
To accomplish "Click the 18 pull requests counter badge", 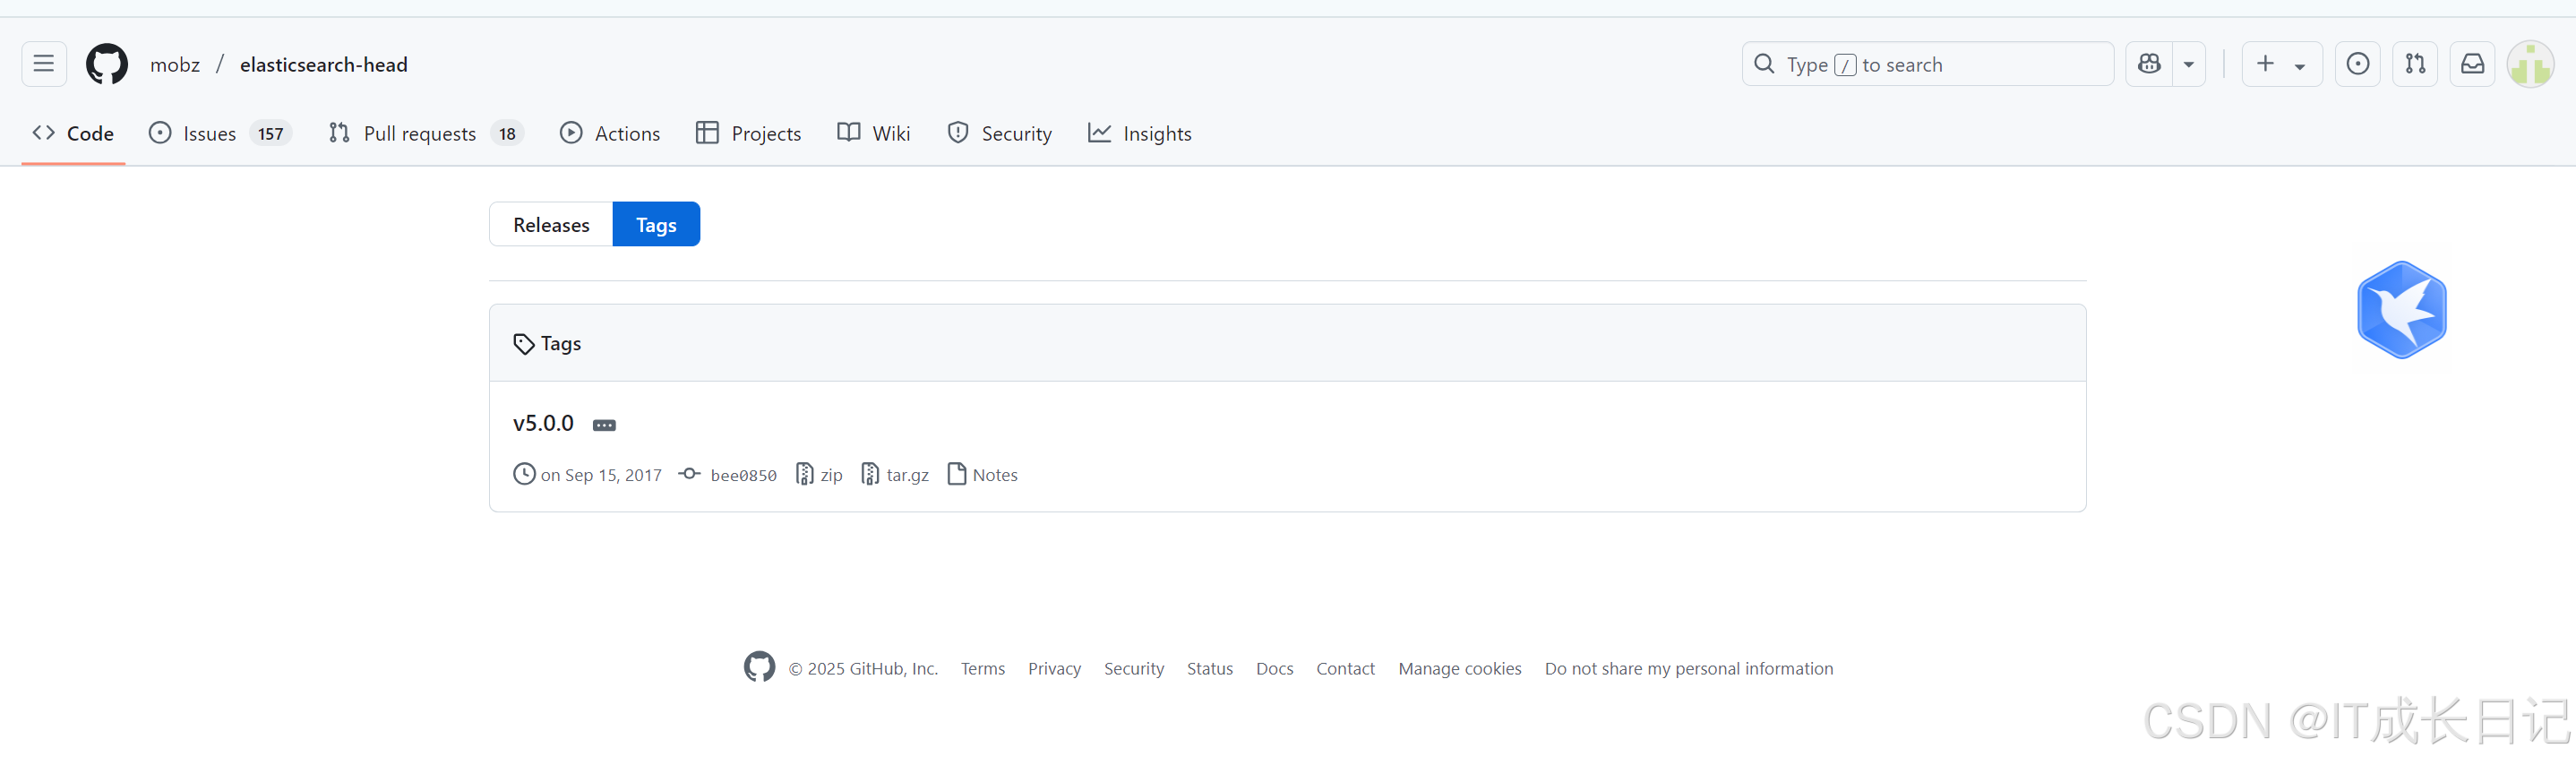I will click(507, 134).
